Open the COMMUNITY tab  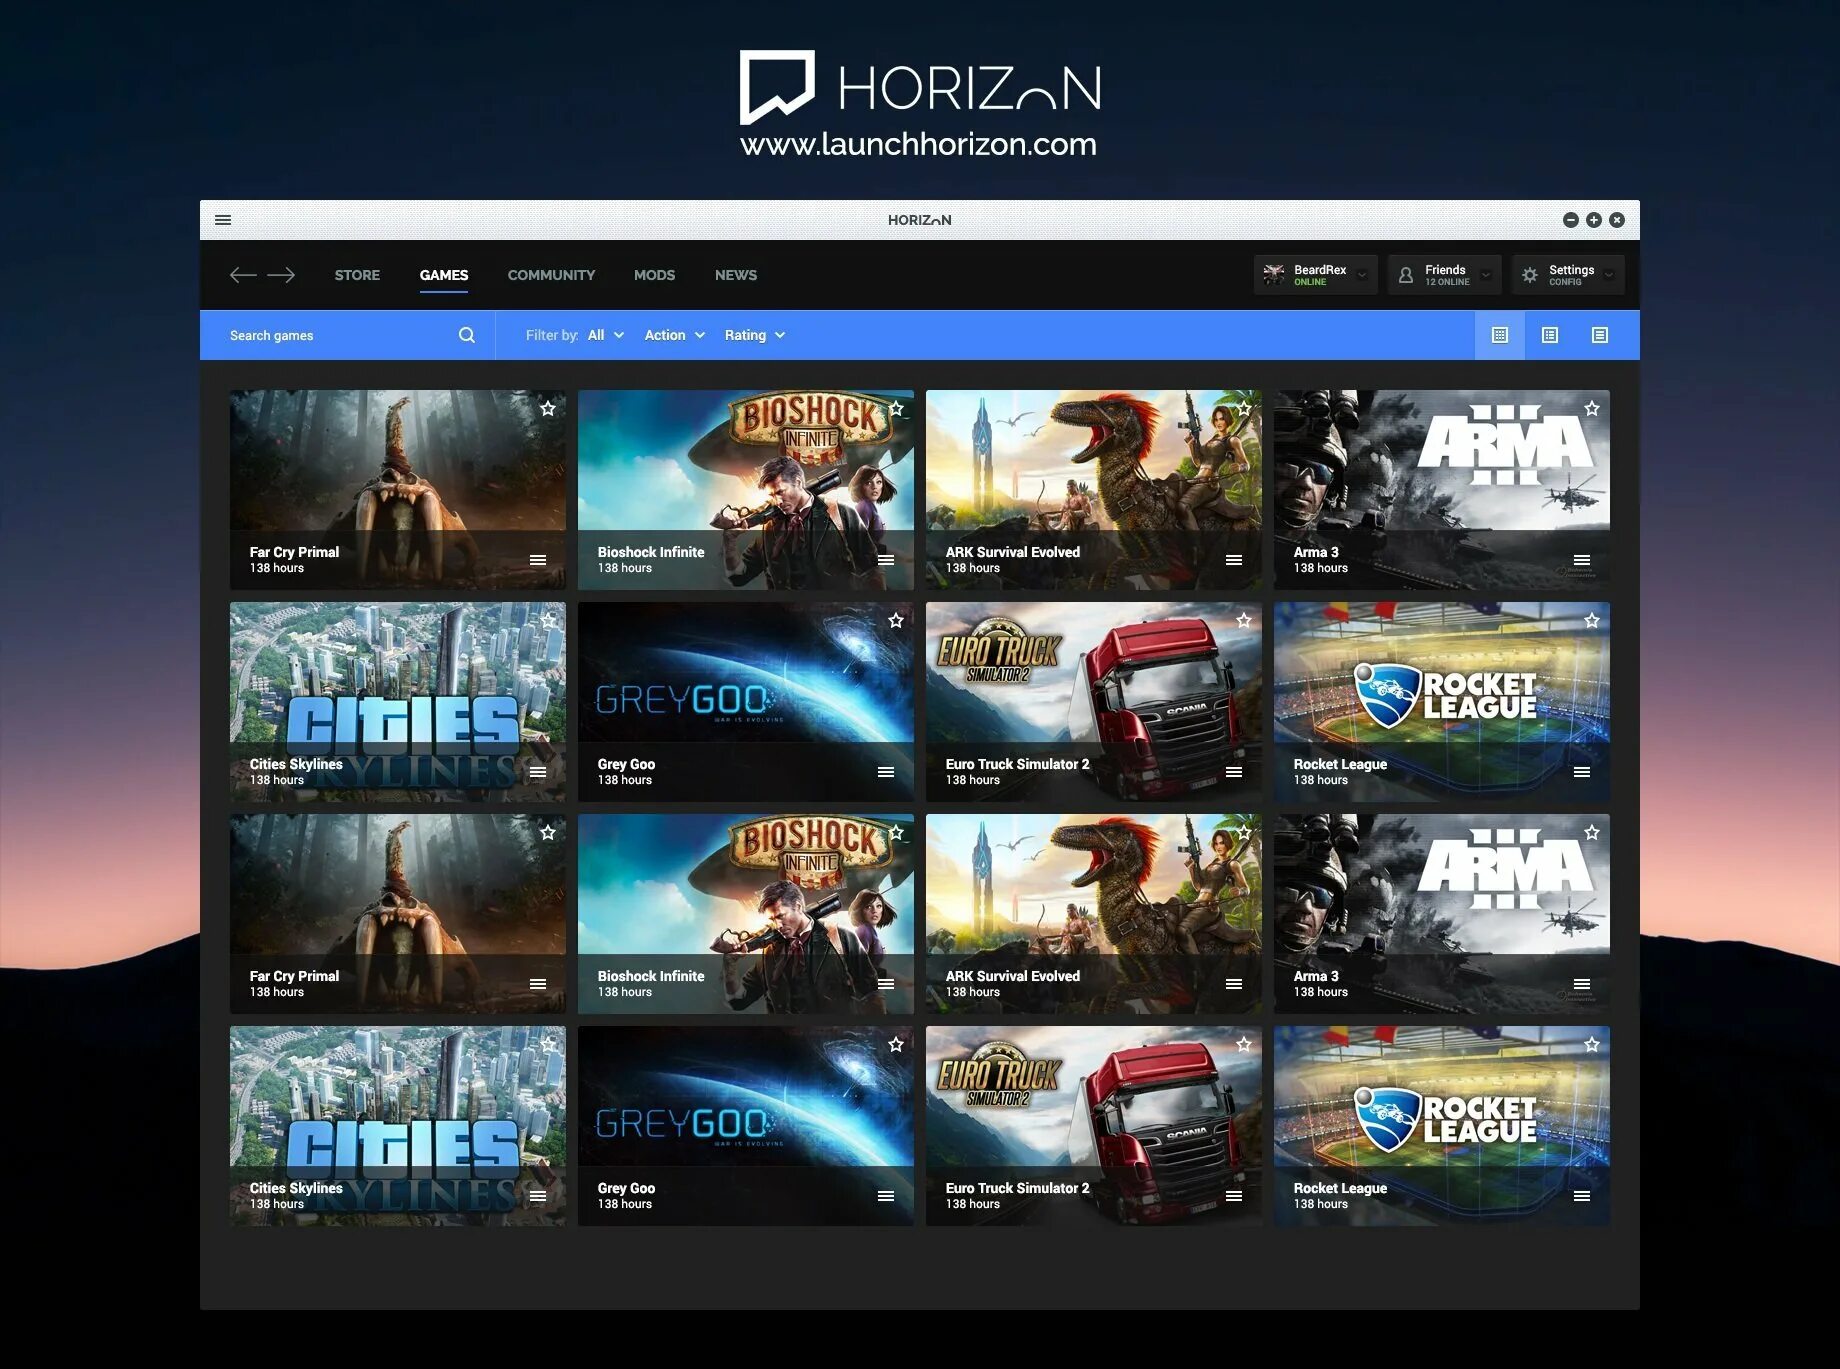[x=551, y=275]
